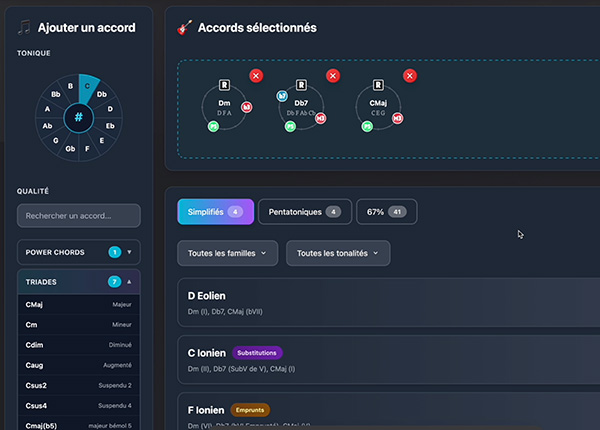600x430 pixels.
Task: Open the Toutes les familles dropdown
Action: [227, 253]
